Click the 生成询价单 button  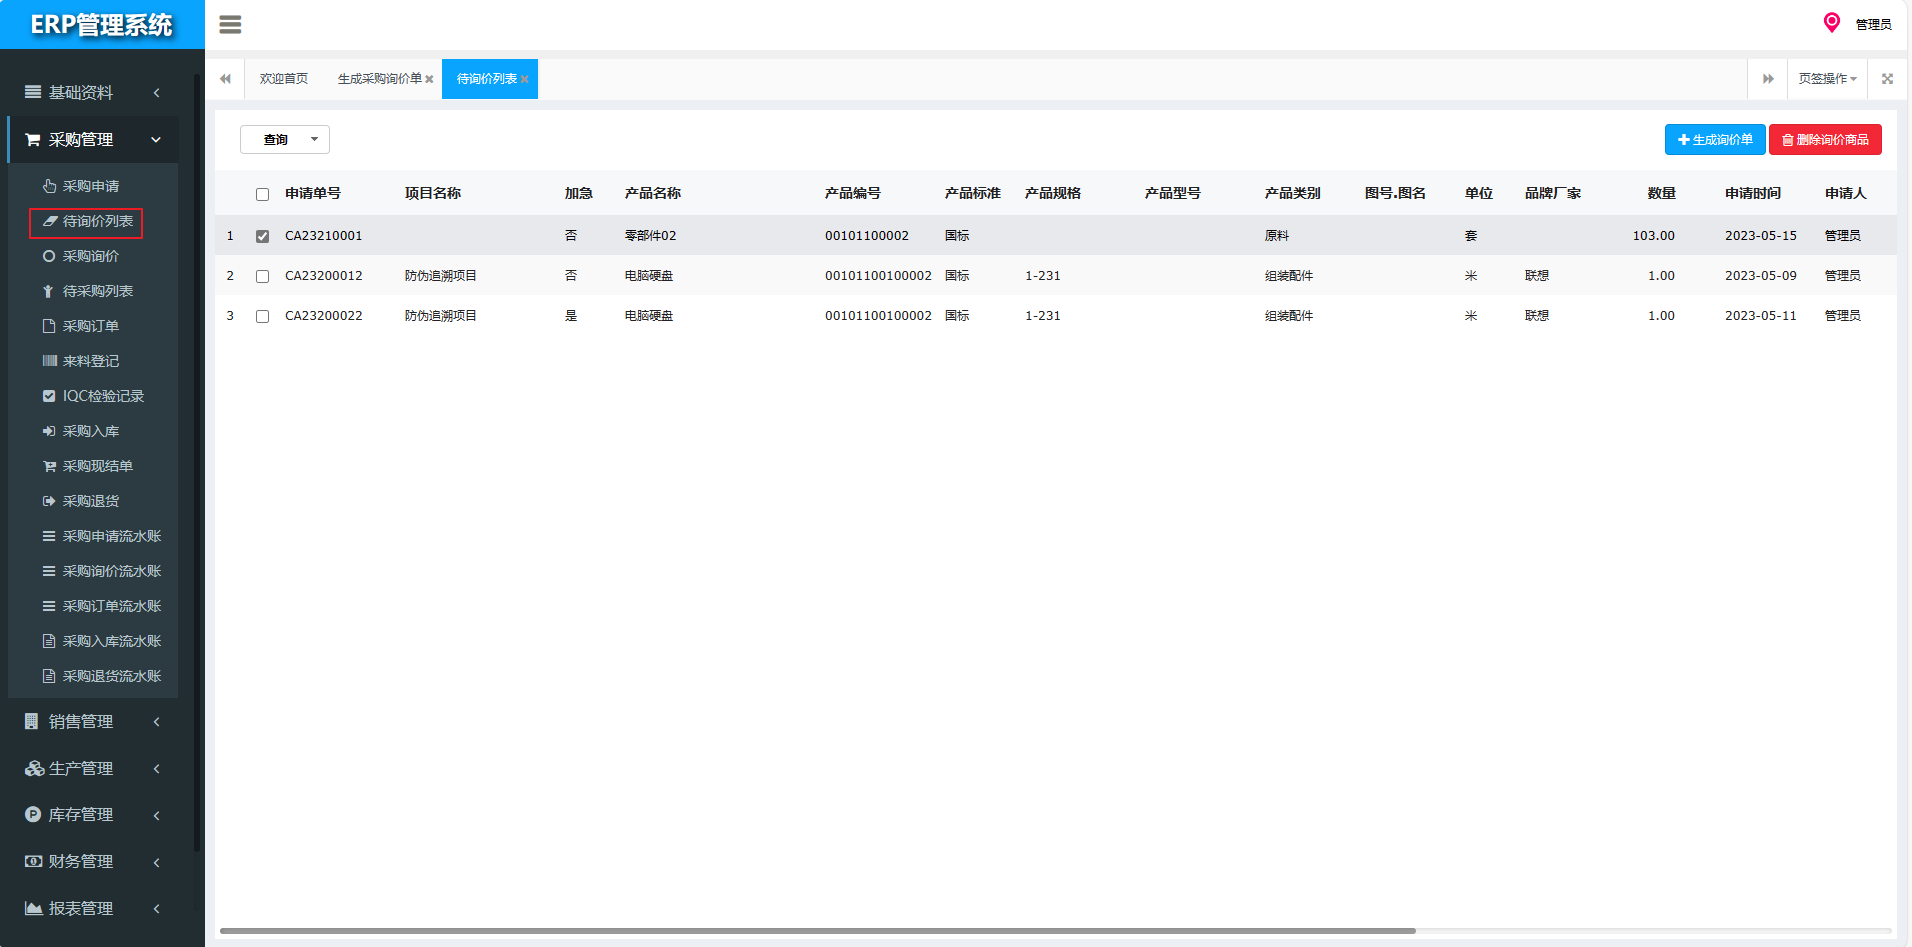(x=1714, y=140)
